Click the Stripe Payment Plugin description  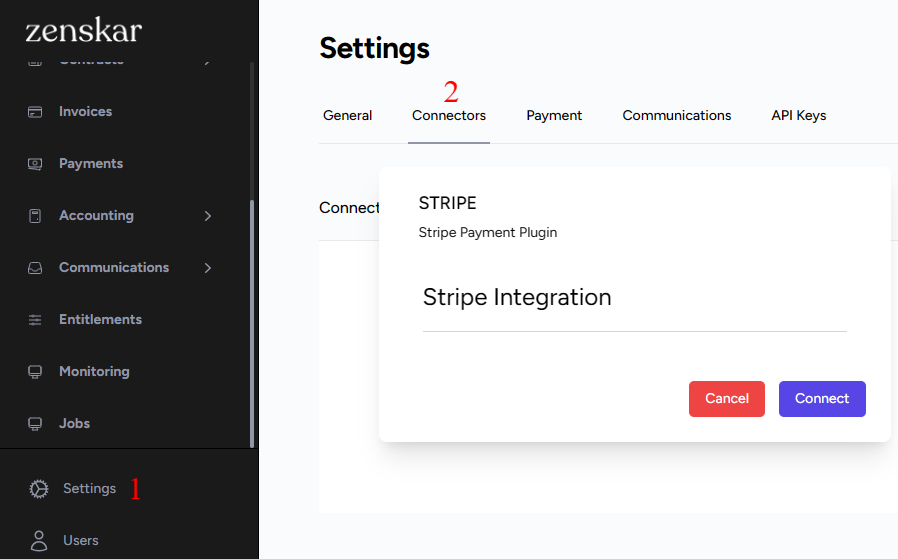[487, 233]
